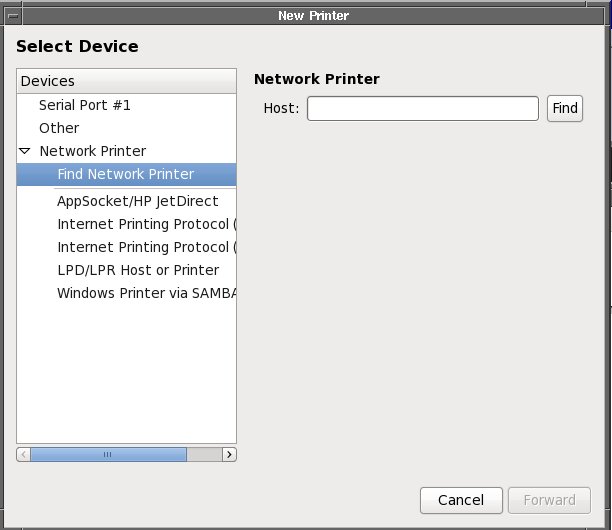Screen dimensions: 612x530
Task: Pick the upper Internet Printing Protocol entry
Action: [145, 224]
